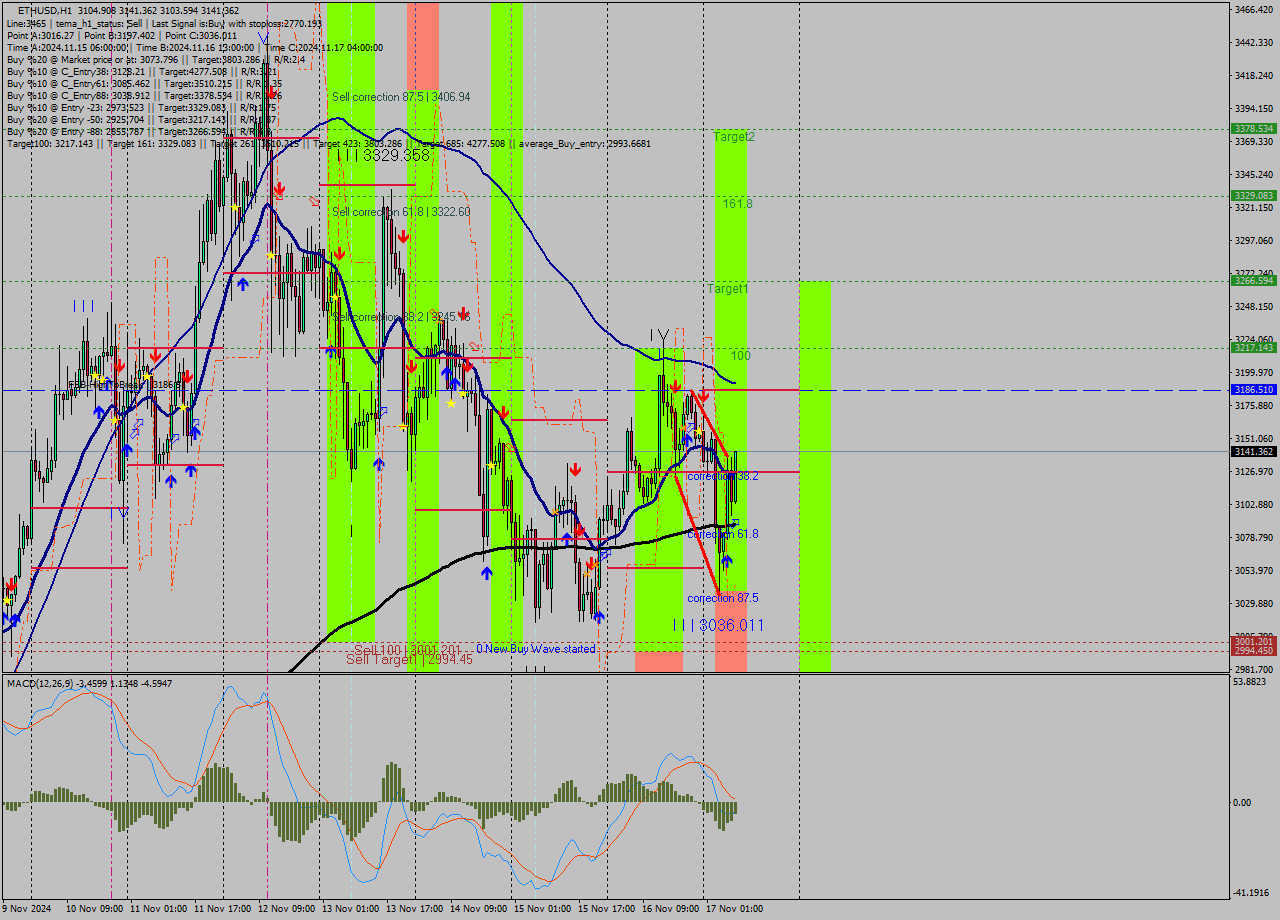Image resolution: width=1280 pixels, height=920 pixels.
Task: Click the red 2994.450 price tag
Action: tap(1253, 650)
